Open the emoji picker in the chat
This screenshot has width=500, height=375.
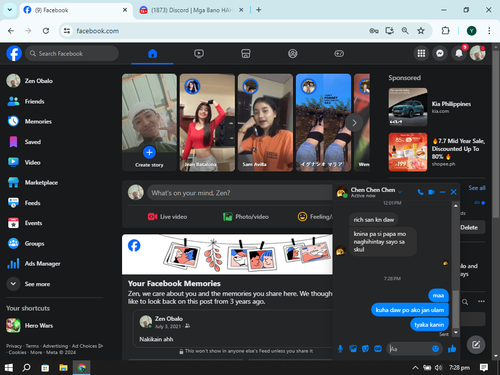coord(435,349)
